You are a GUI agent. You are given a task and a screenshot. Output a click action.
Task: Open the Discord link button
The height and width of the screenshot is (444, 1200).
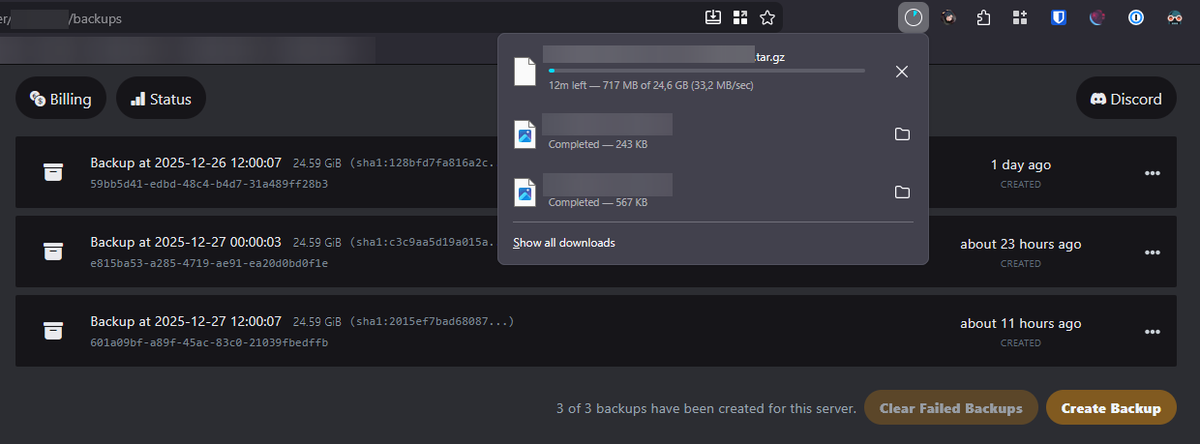point(1126,99)
